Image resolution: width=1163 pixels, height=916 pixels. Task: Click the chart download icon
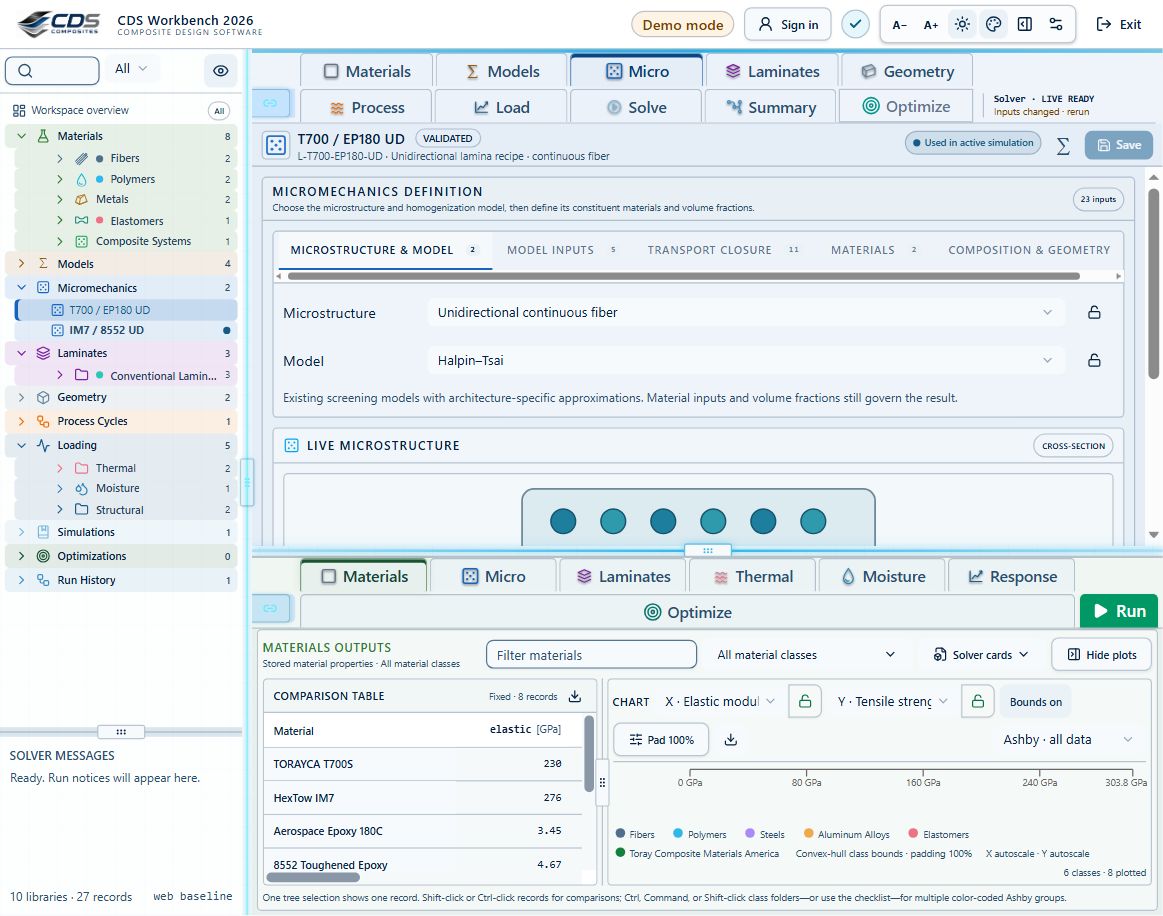[731, 739]
